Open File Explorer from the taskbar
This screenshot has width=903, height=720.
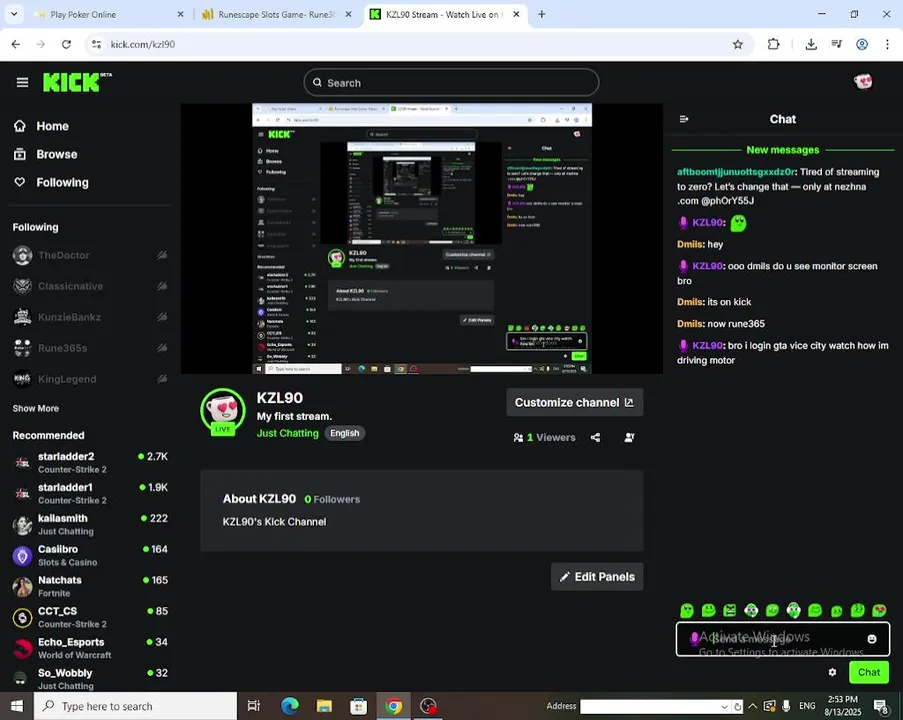(x=324, y=706)
